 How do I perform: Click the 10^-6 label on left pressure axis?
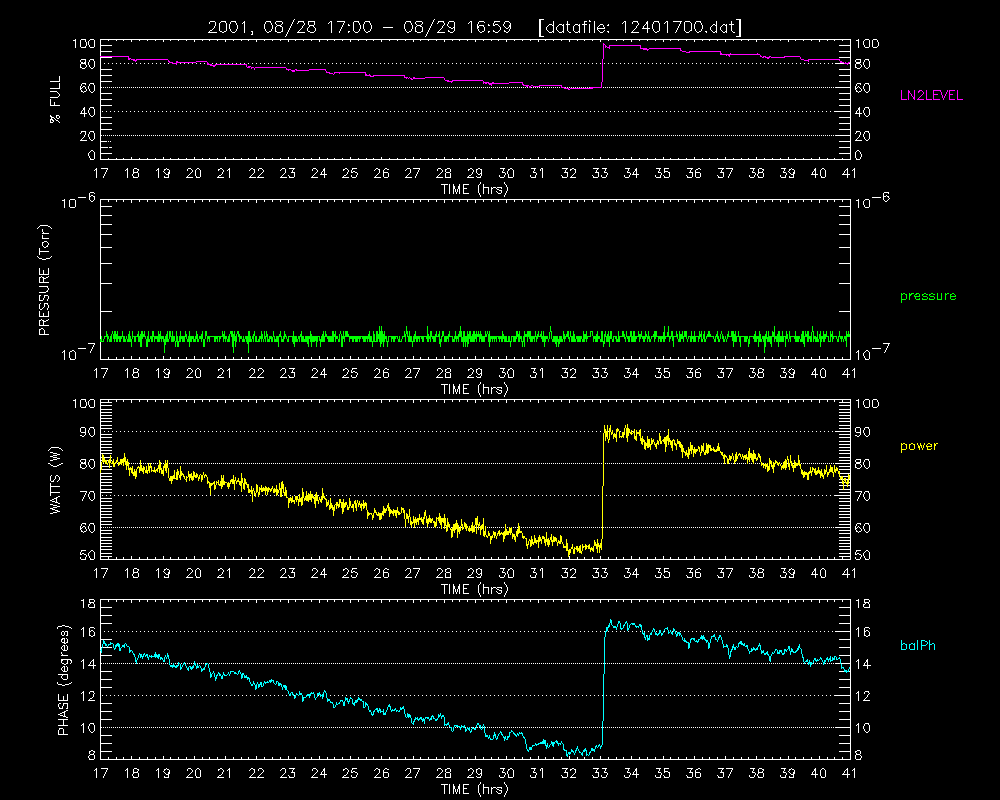tap(78, 202)
